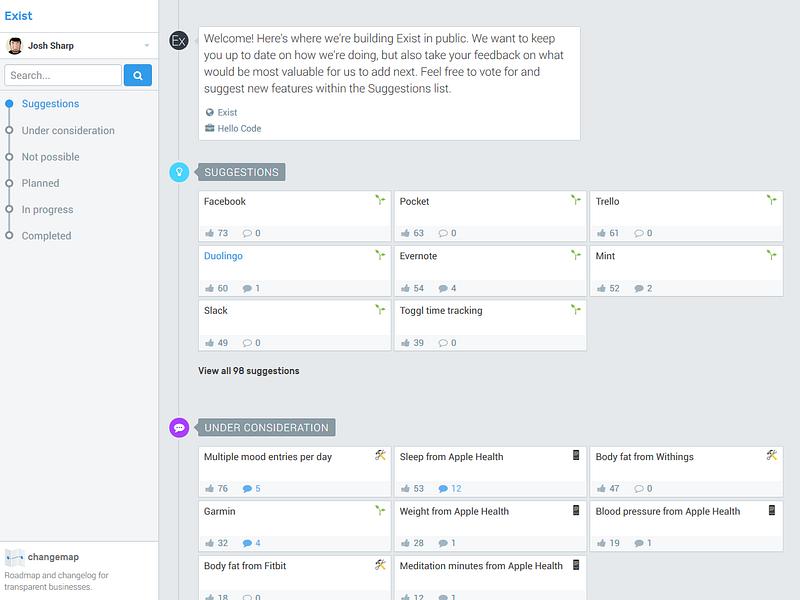The width and height of the screenshot is (800, 600).
Task: Click the changemap footer link
Action: click(53, 557)
